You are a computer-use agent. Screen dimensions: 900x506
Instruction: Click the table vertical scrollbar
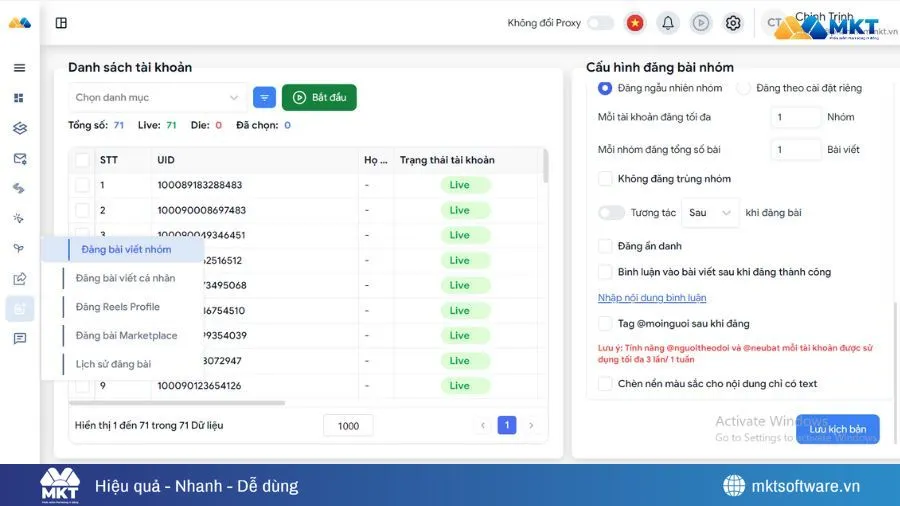pos(545,166)
